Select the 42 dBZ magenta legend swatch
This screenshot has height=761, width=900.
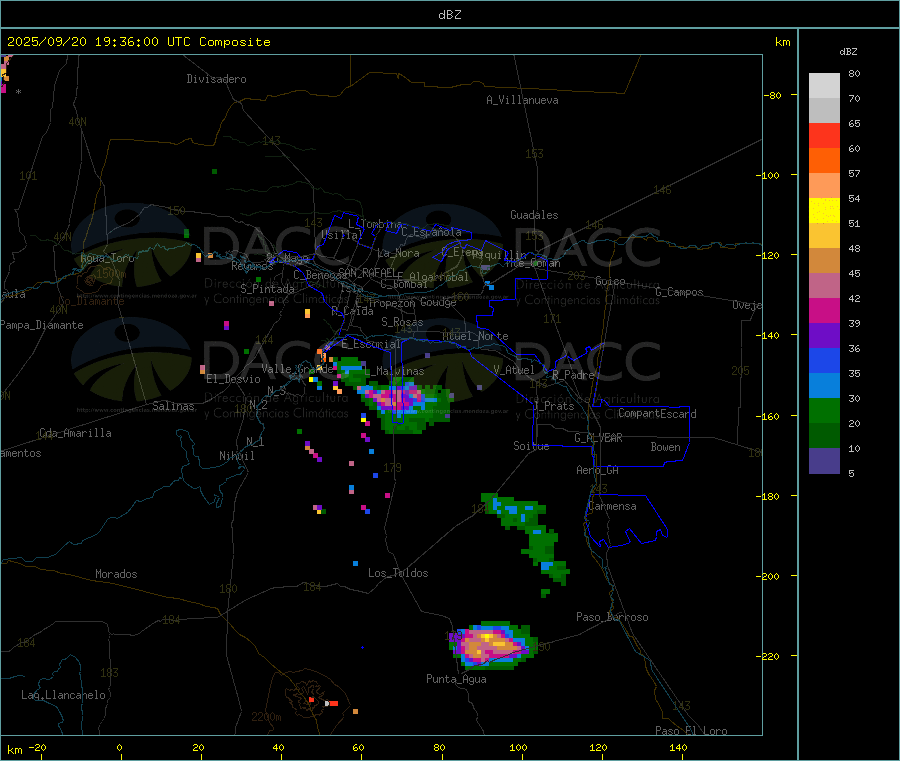(x=824, y=310)
